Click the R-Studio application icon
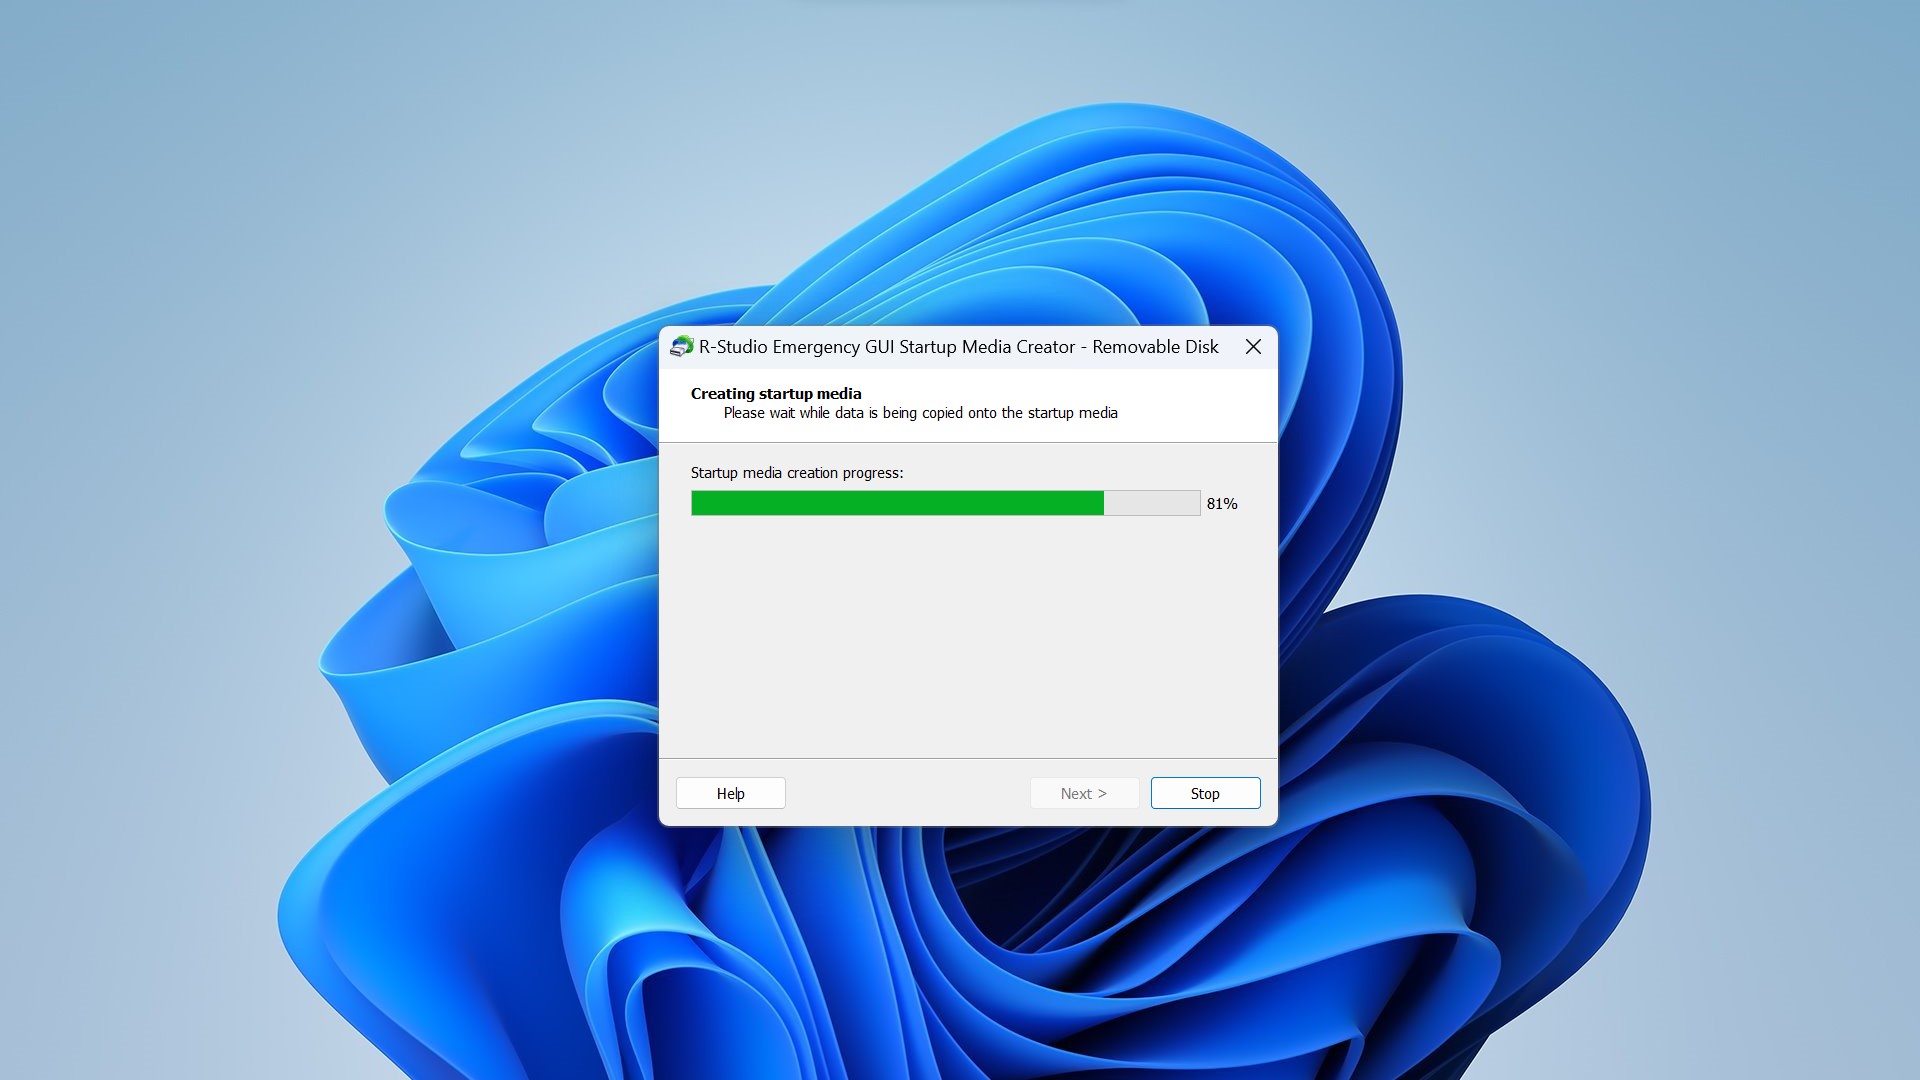 (679, 345)
